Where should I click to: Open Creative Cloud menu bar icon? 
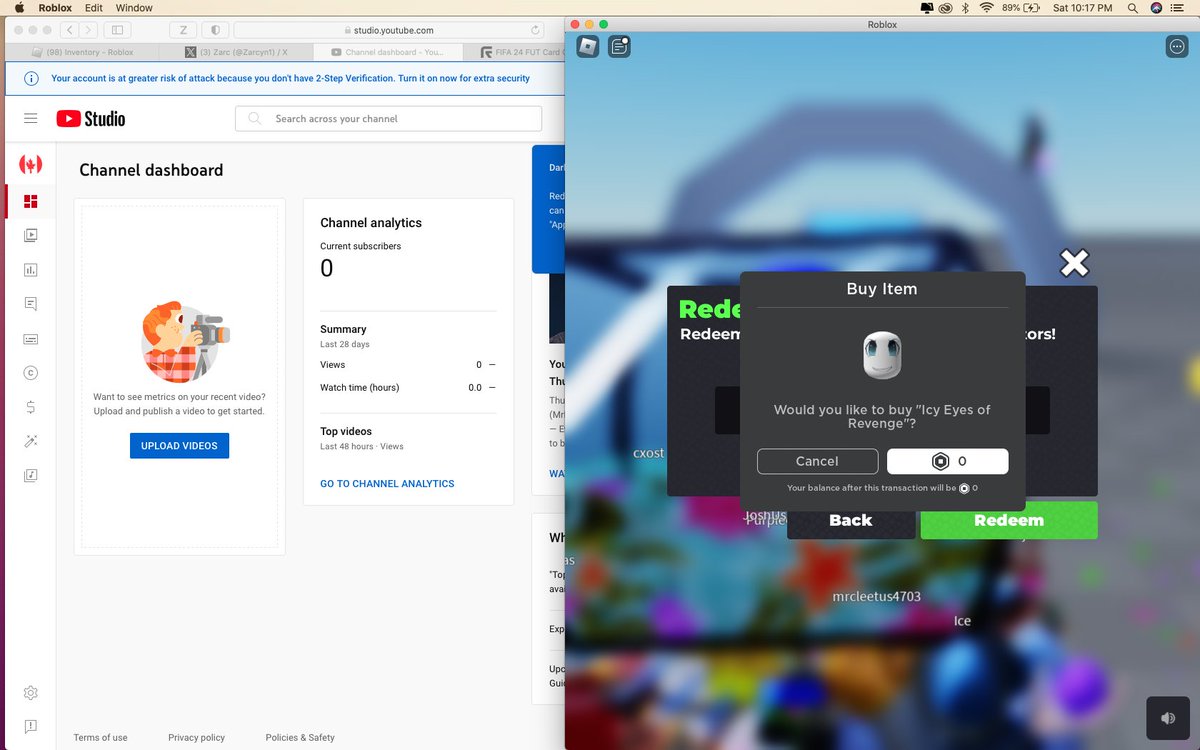coord(944,7)
